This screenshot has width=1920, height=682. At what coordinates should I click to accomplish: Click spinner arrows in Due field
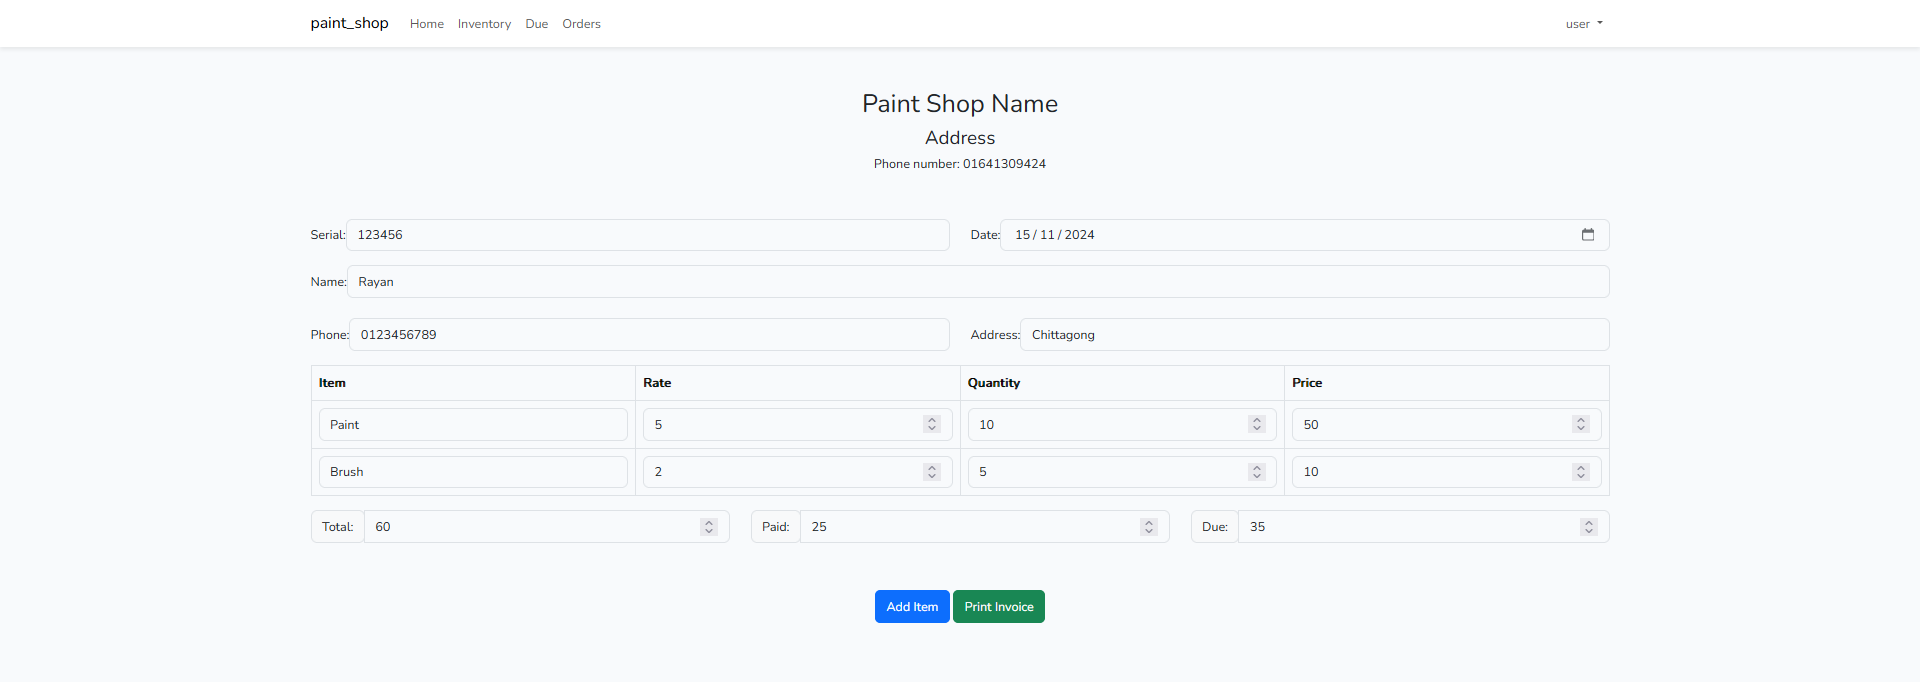point(1588,527)
